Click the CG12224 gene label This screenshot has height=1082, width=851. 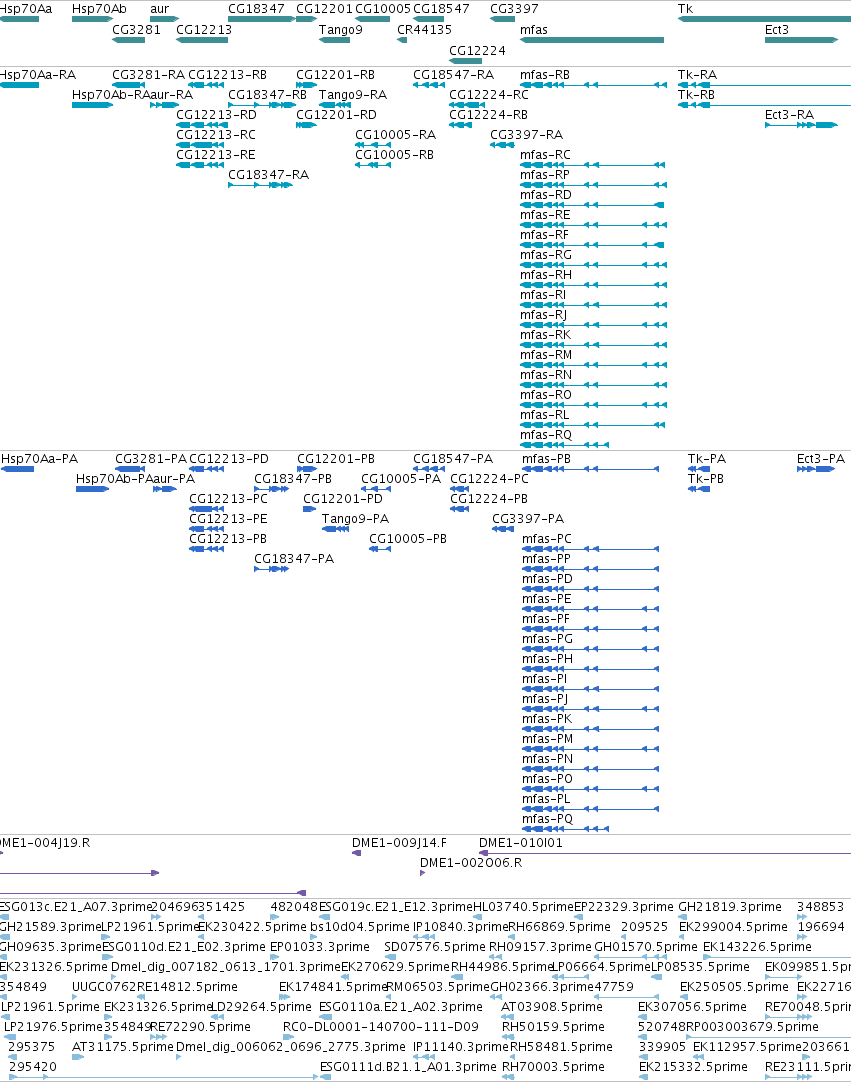click(477, 50)
